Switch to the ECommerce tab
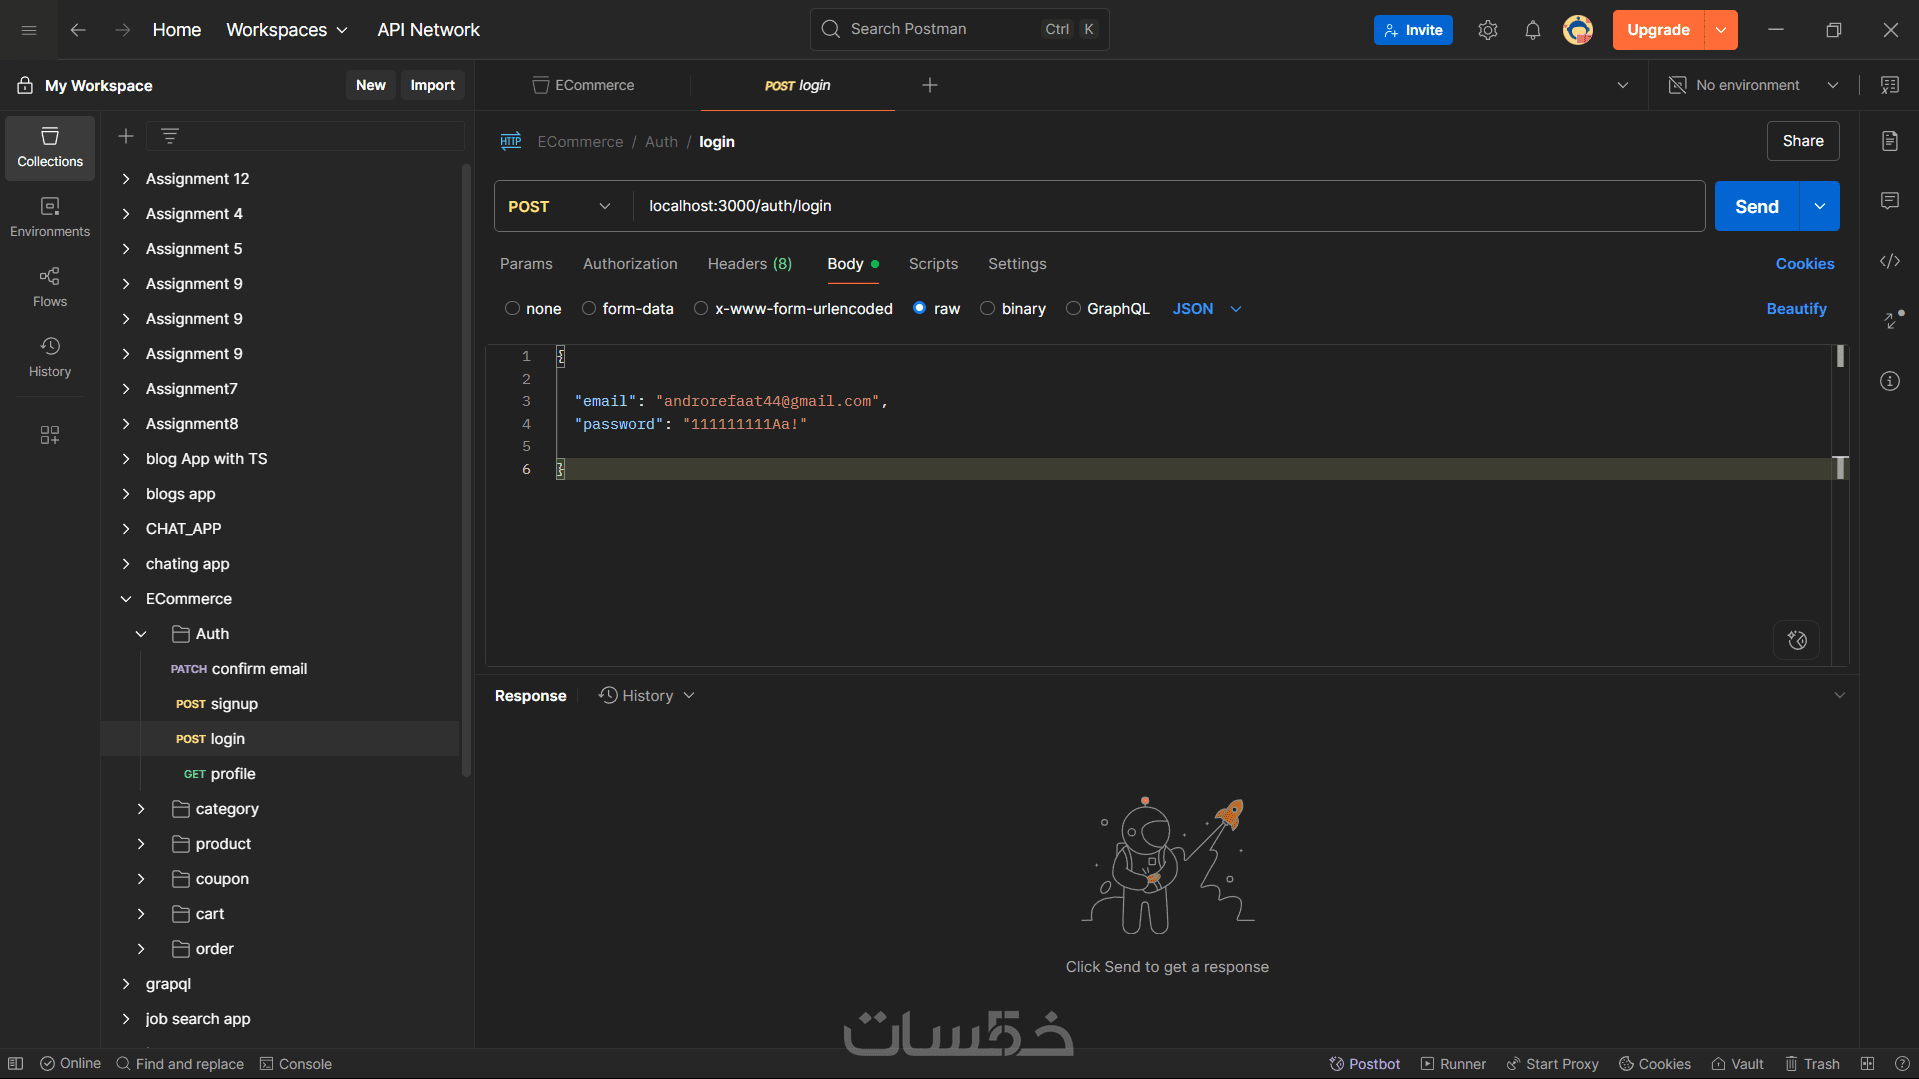The width and height of the screenshot is (1919, 1079). click(583, 85)
